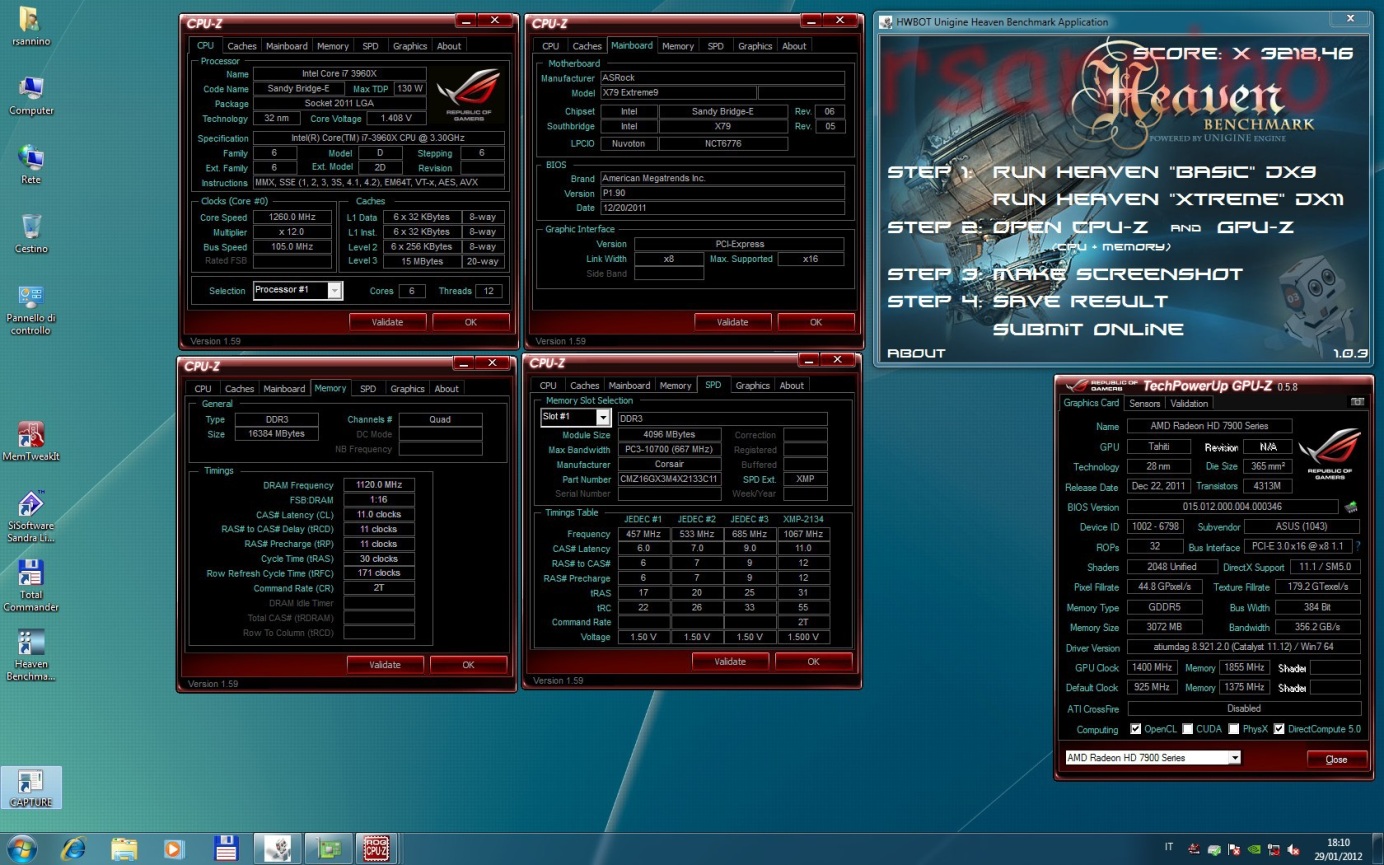Click ABOUT in the Heaven app
This screenshot has width=1384, height=865.
point(915,353)
